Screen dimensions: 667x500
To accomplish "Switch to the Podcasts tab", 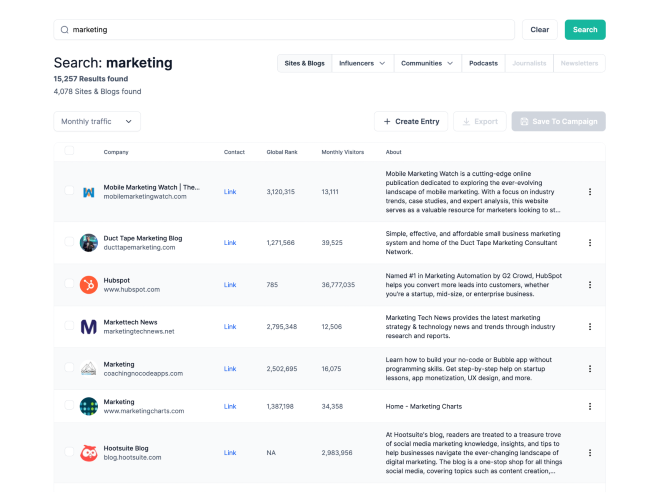I will (483, 63).
